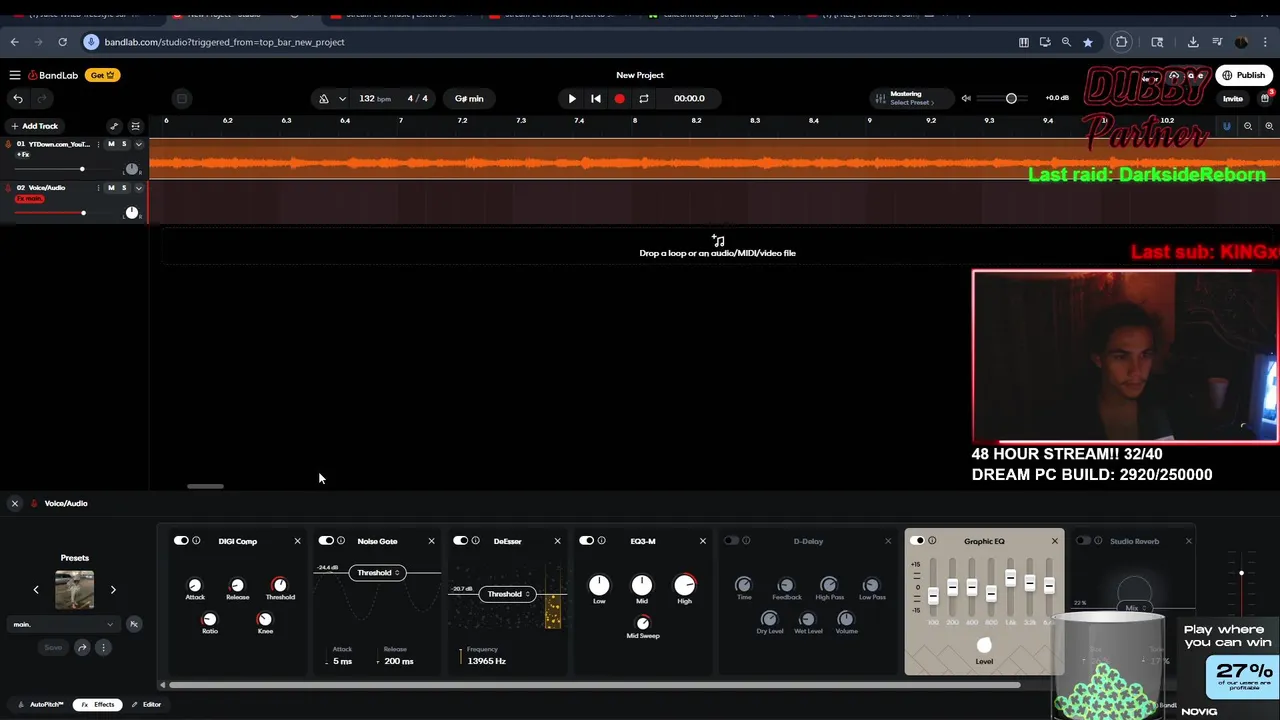Screen dimensions: 1280x720
Task: Show Noise Gate info icon
Action: [341, 541]
